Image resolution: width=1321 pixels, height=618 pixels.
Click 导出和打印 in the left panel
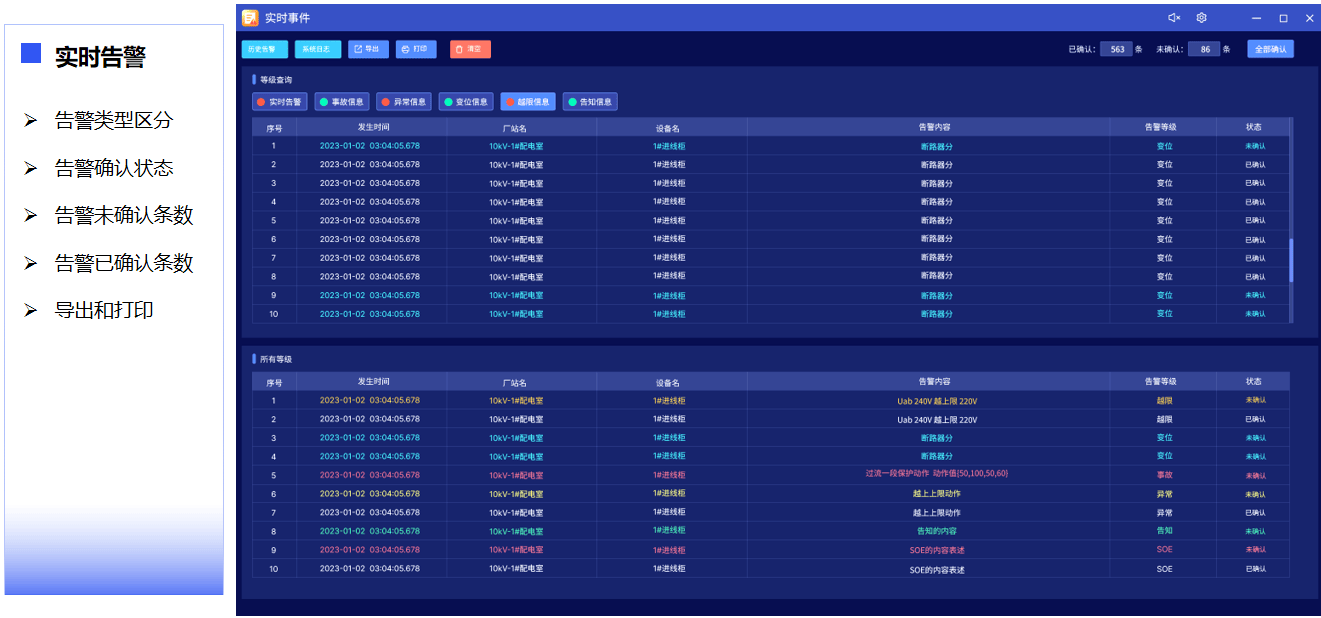point(104,310)
